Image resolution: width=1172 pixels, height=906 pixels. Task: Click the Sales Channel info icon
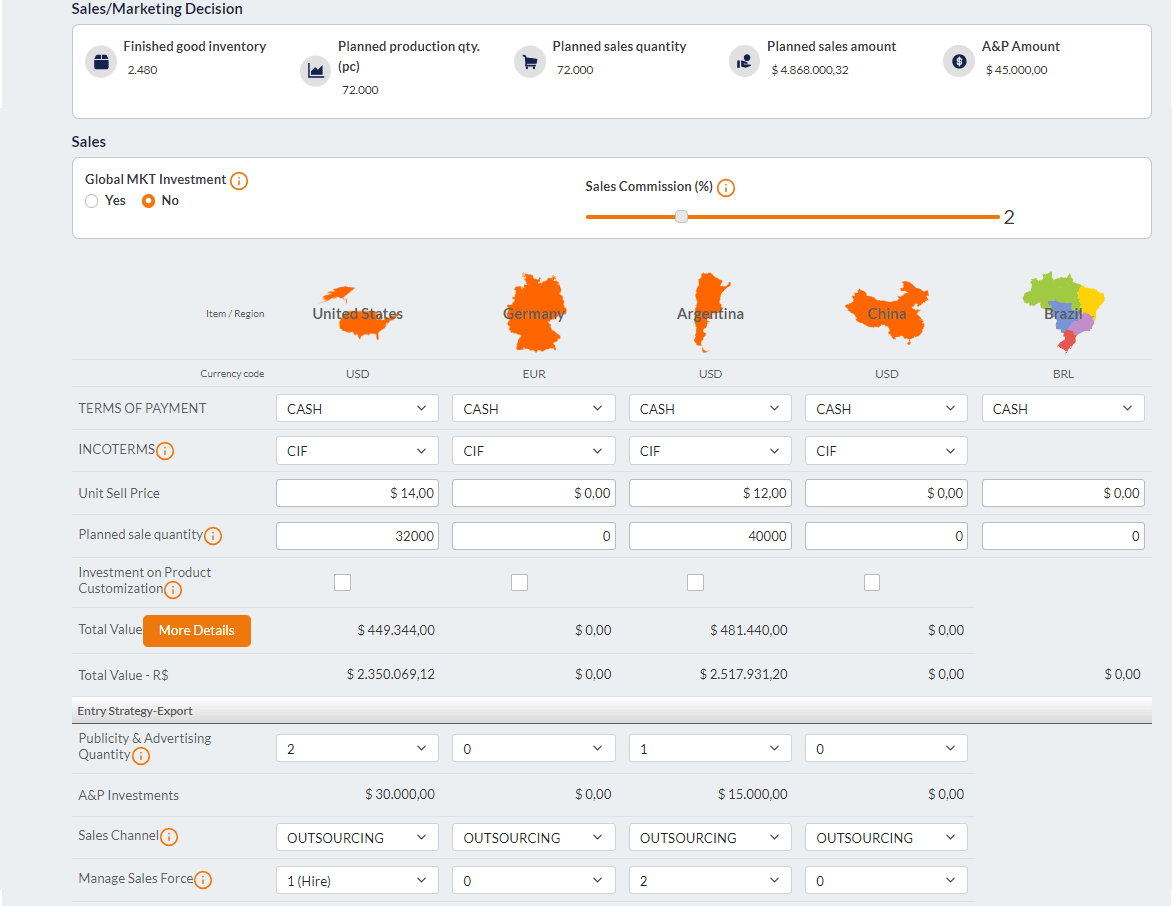coord(169,837)
